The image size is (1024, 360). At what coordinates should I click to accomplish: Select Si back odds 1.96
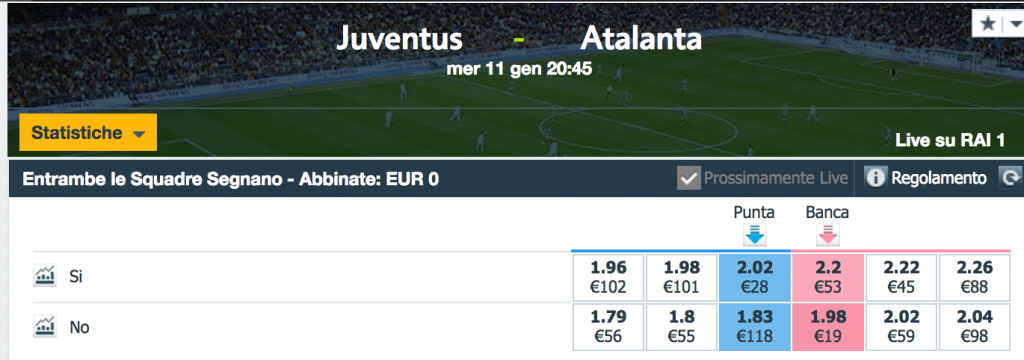(608, 277)
